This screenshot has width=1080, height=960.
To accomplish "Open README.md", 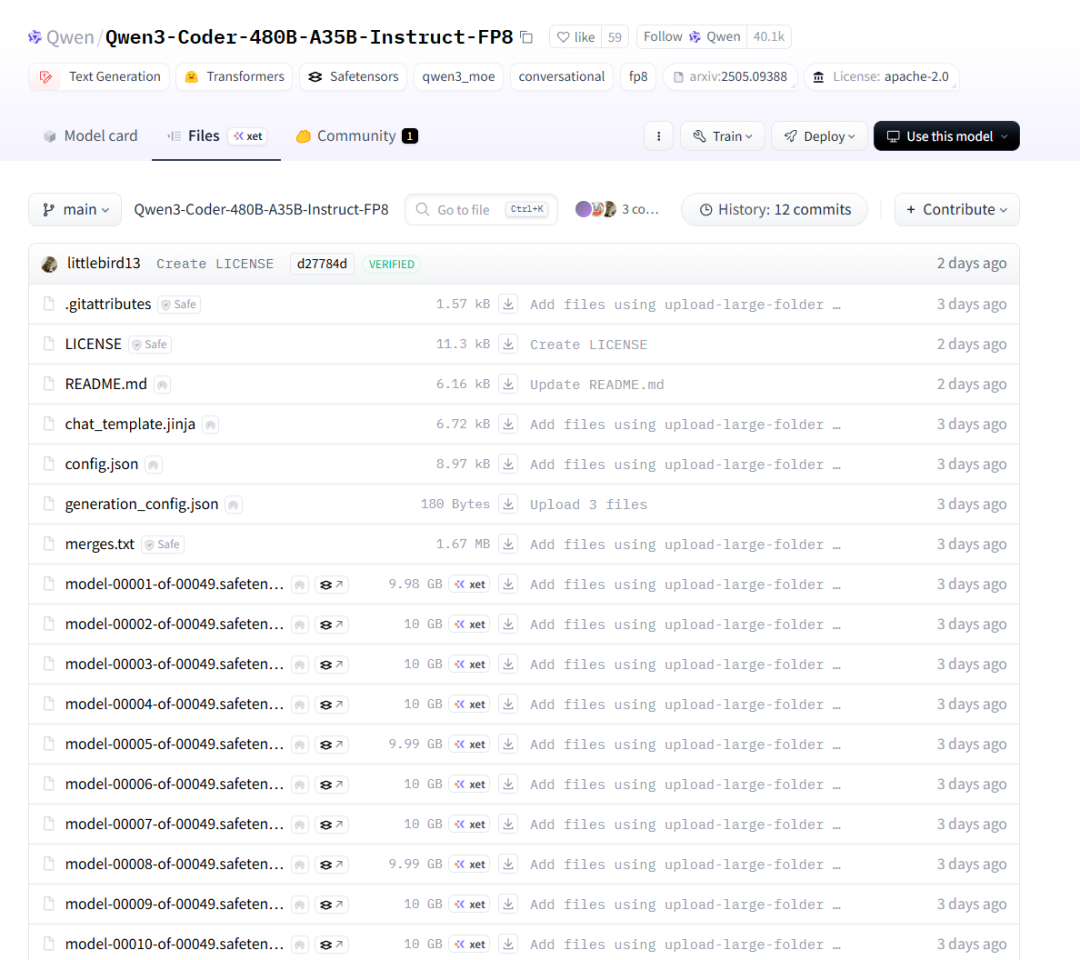I will coord(106,384).
